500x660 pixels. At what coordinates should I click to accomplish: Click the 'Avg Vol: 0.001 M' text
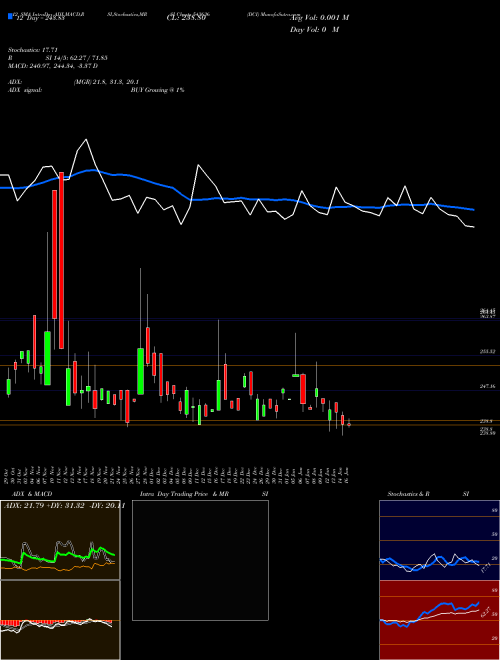tap(319, 18)
